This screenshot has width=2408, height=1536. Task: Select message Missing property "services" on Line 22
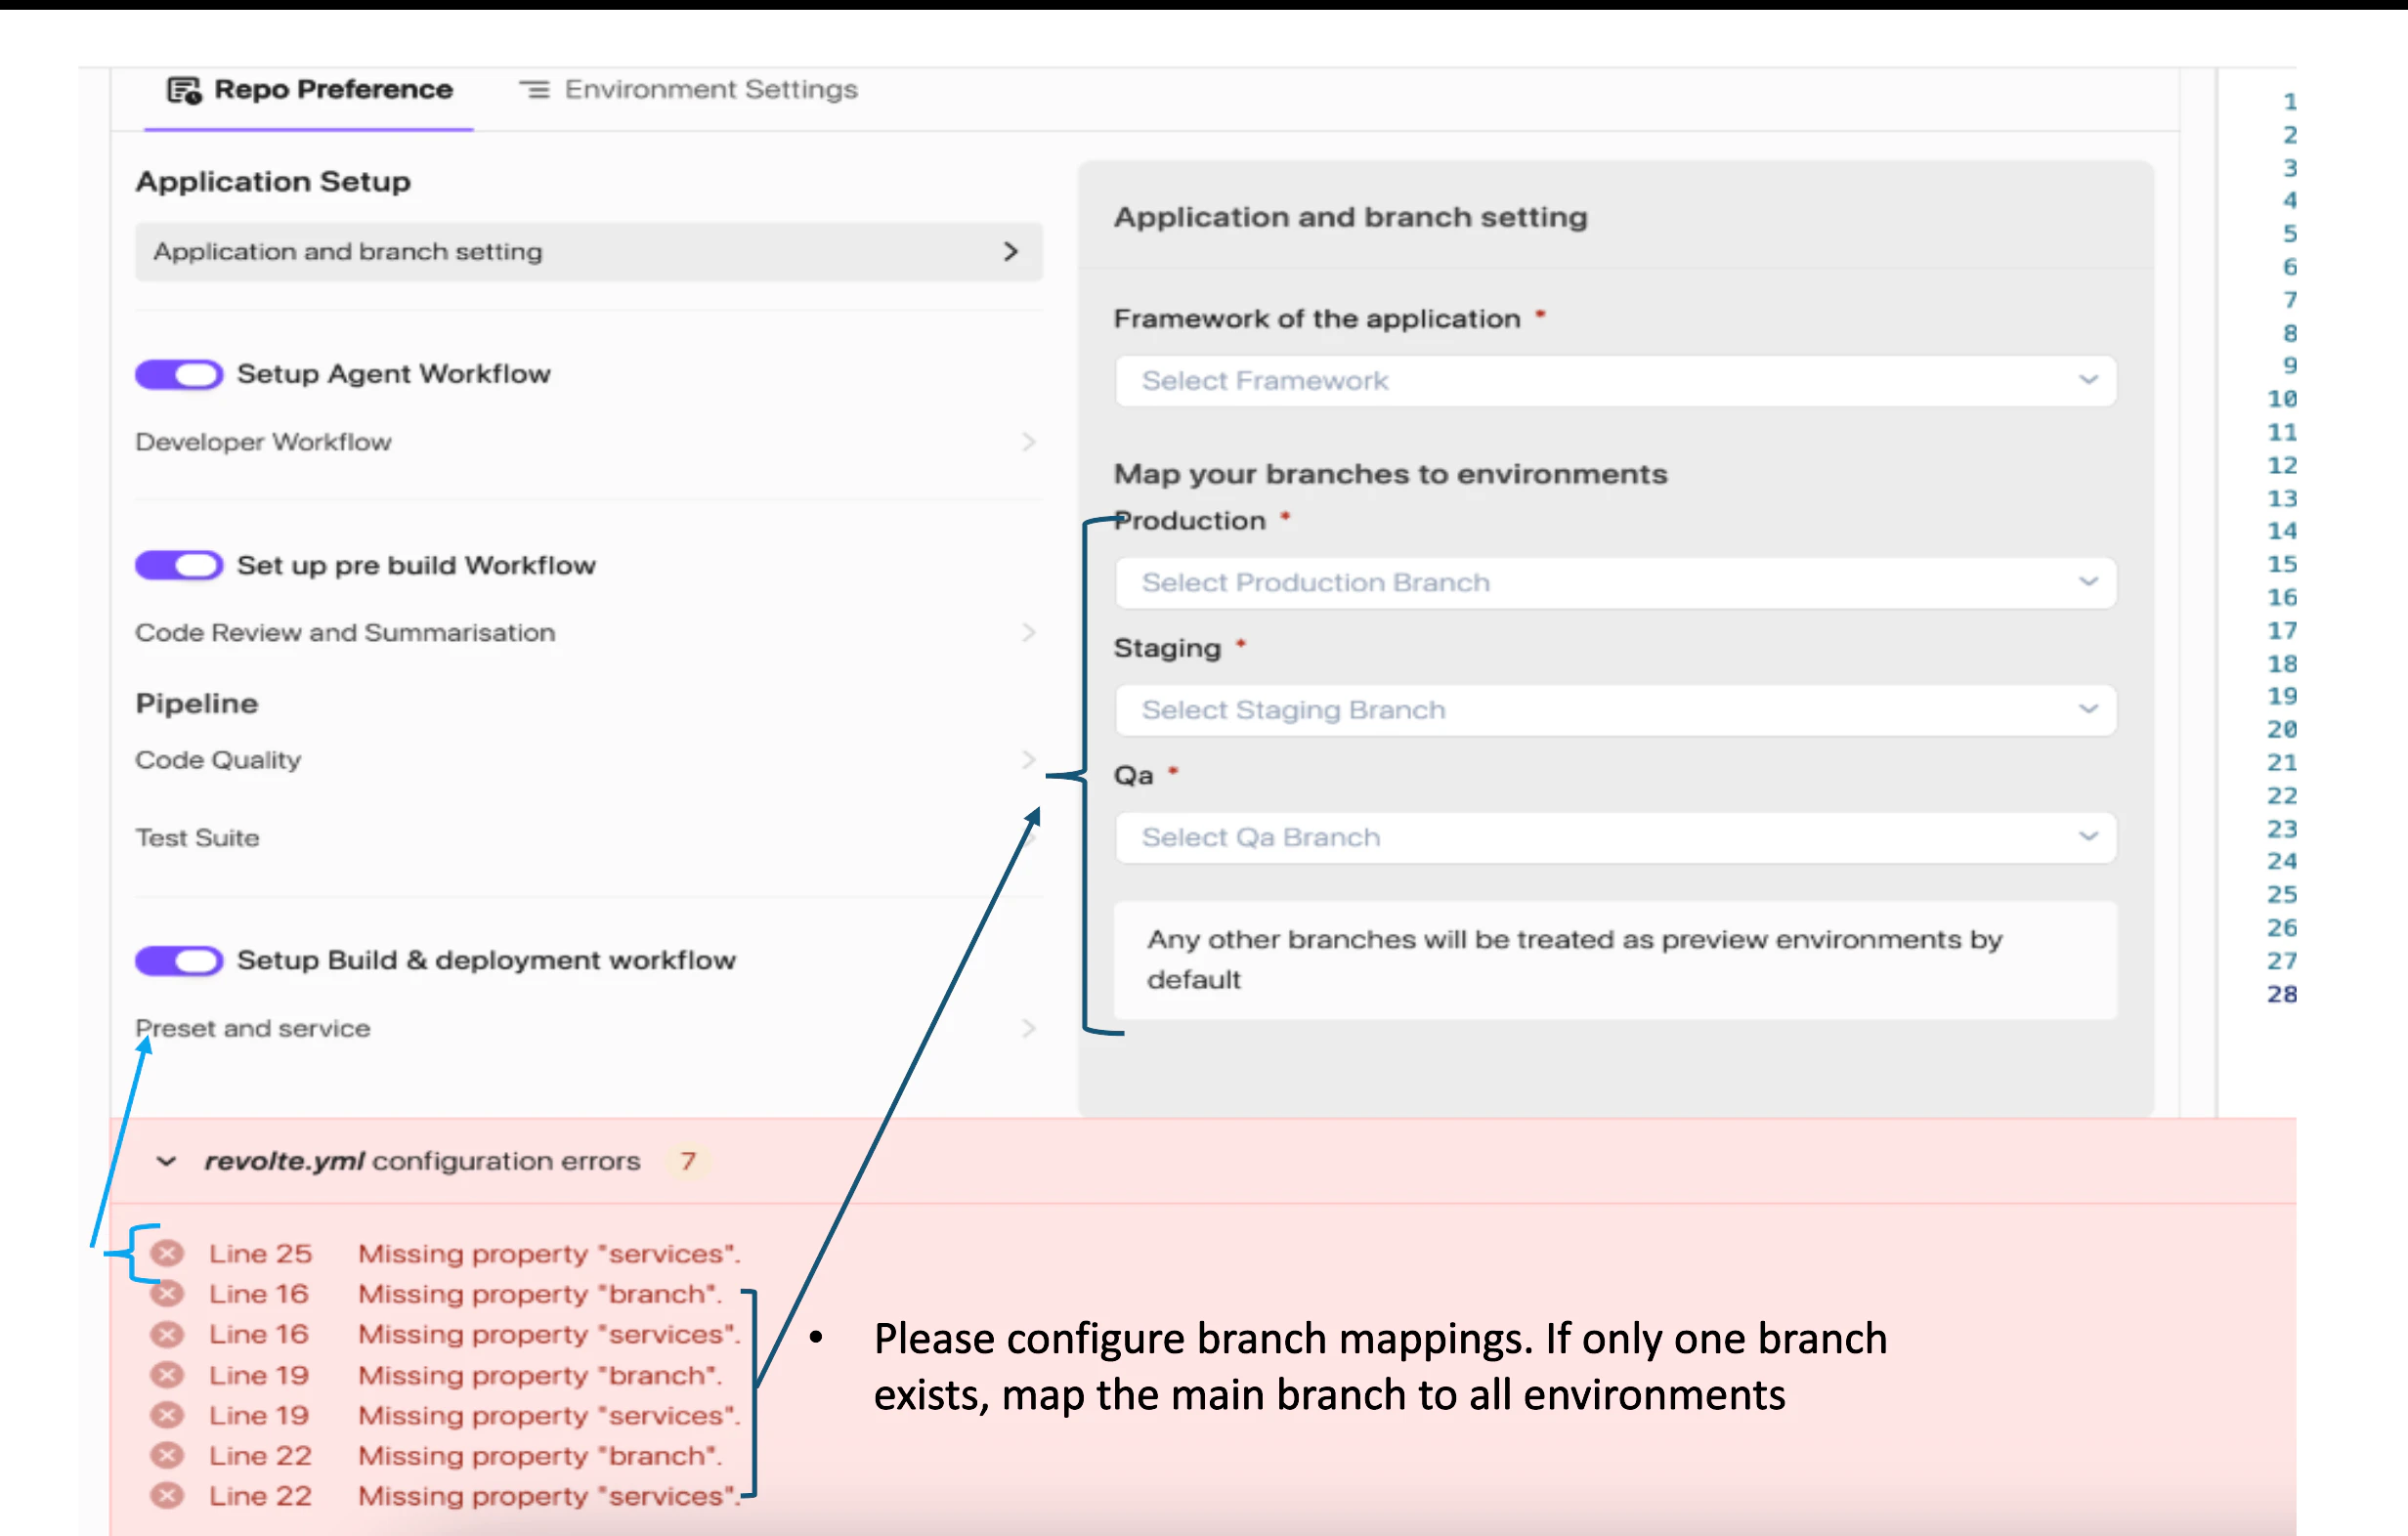549,1496
